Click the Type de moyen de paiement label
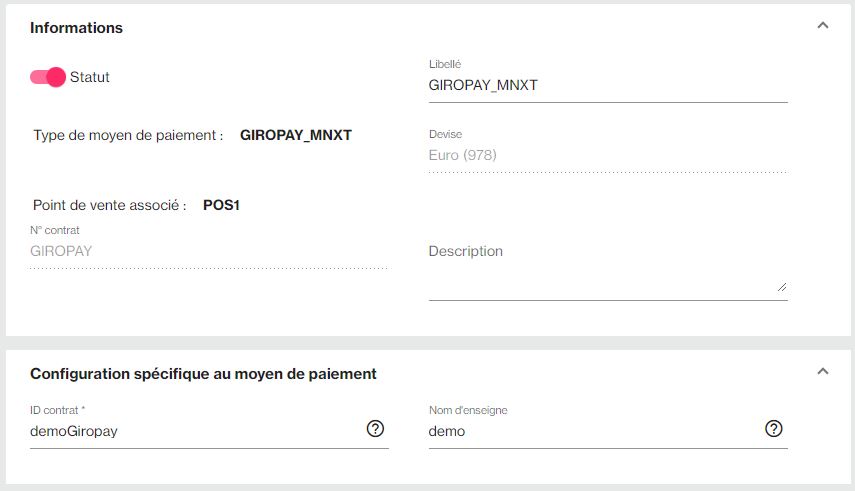 tap(128, 135)
